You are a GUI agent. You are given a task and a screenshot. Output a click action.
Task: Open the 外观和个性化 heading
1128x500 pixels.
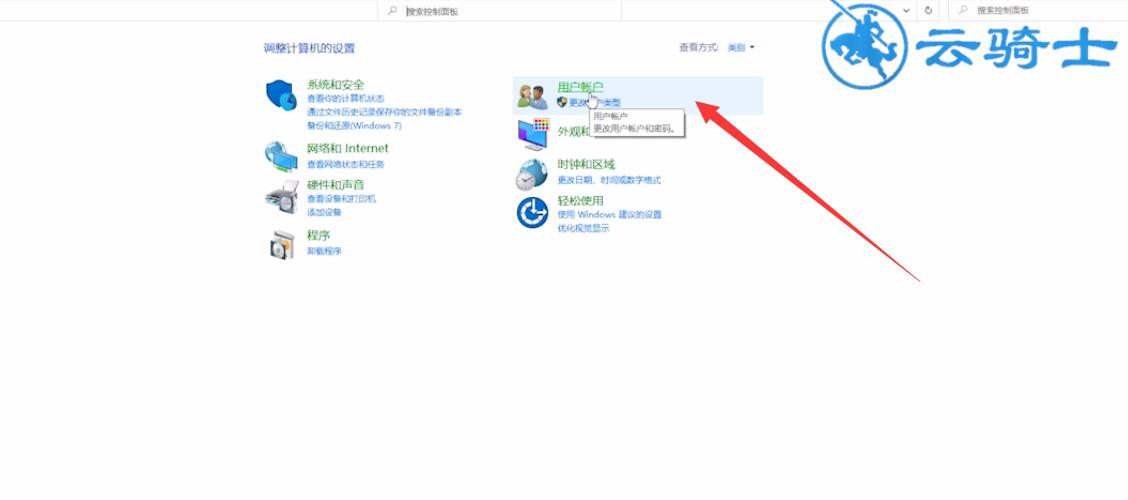[573, 131]
